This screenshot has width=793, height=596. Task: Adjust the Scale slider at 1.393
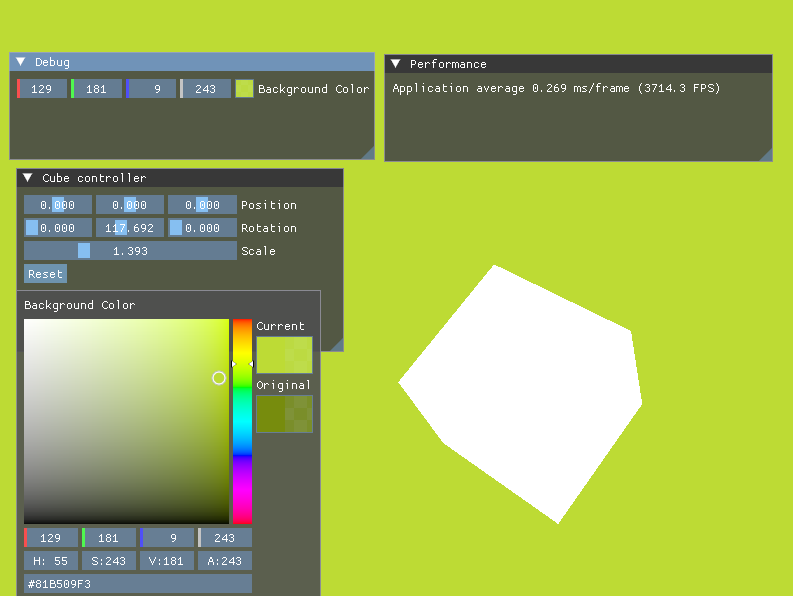click(130, 251)
